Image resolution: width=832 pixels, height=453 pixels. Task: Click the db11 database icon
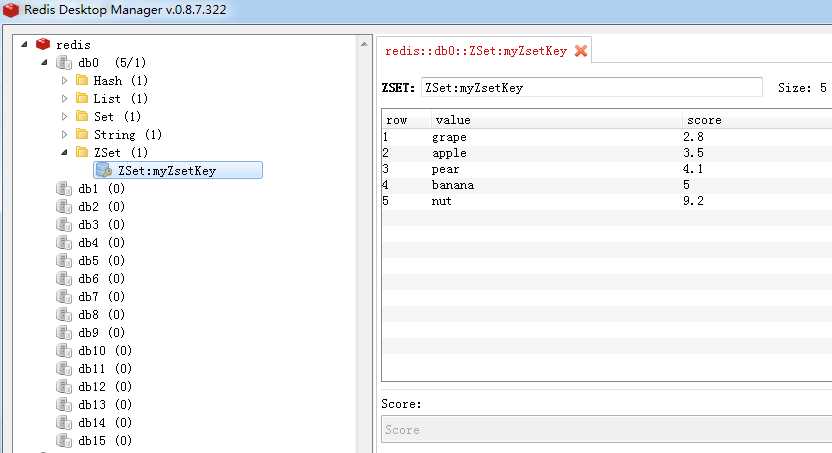64,369
